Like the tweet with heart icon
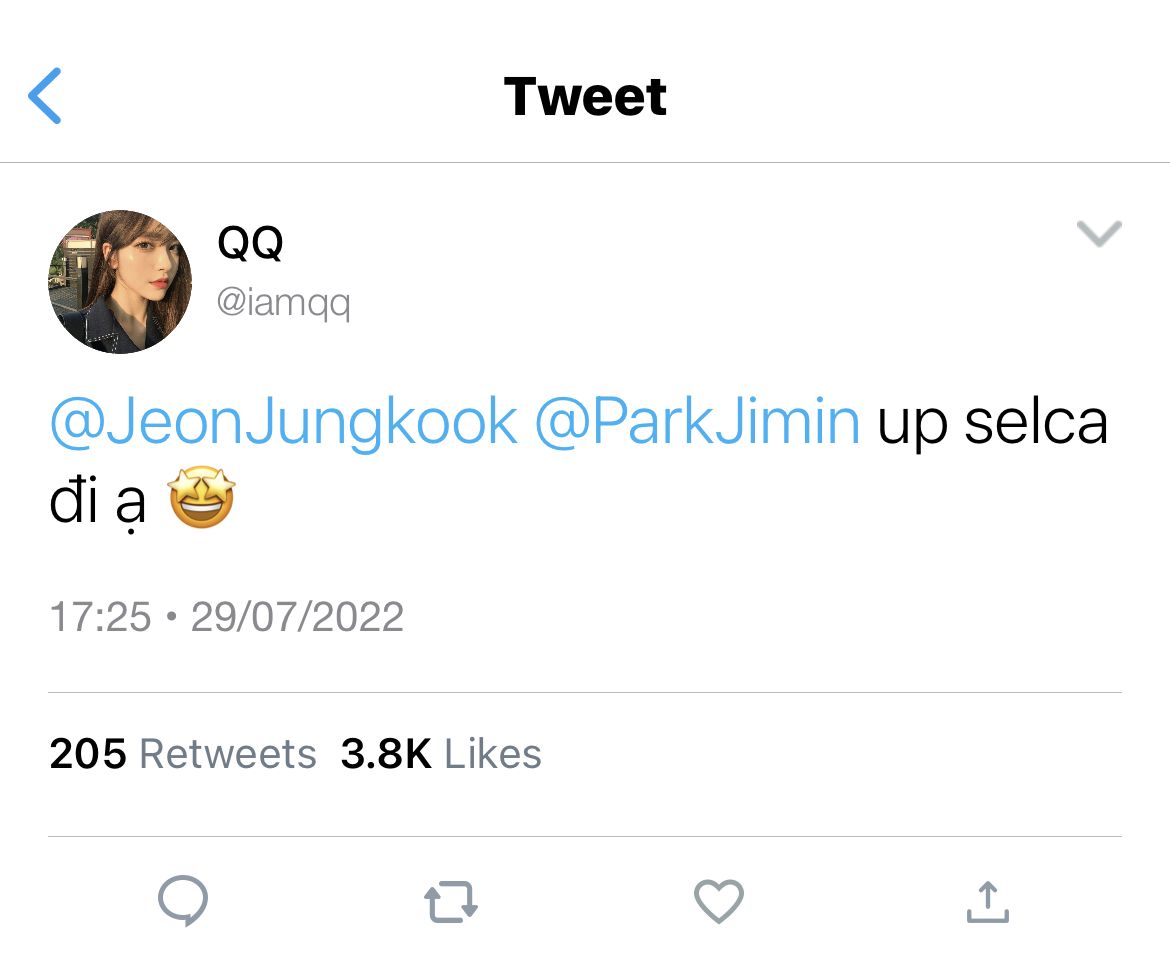The height and width of the screenshot is (965, 1170). click(x=718, y=901)
